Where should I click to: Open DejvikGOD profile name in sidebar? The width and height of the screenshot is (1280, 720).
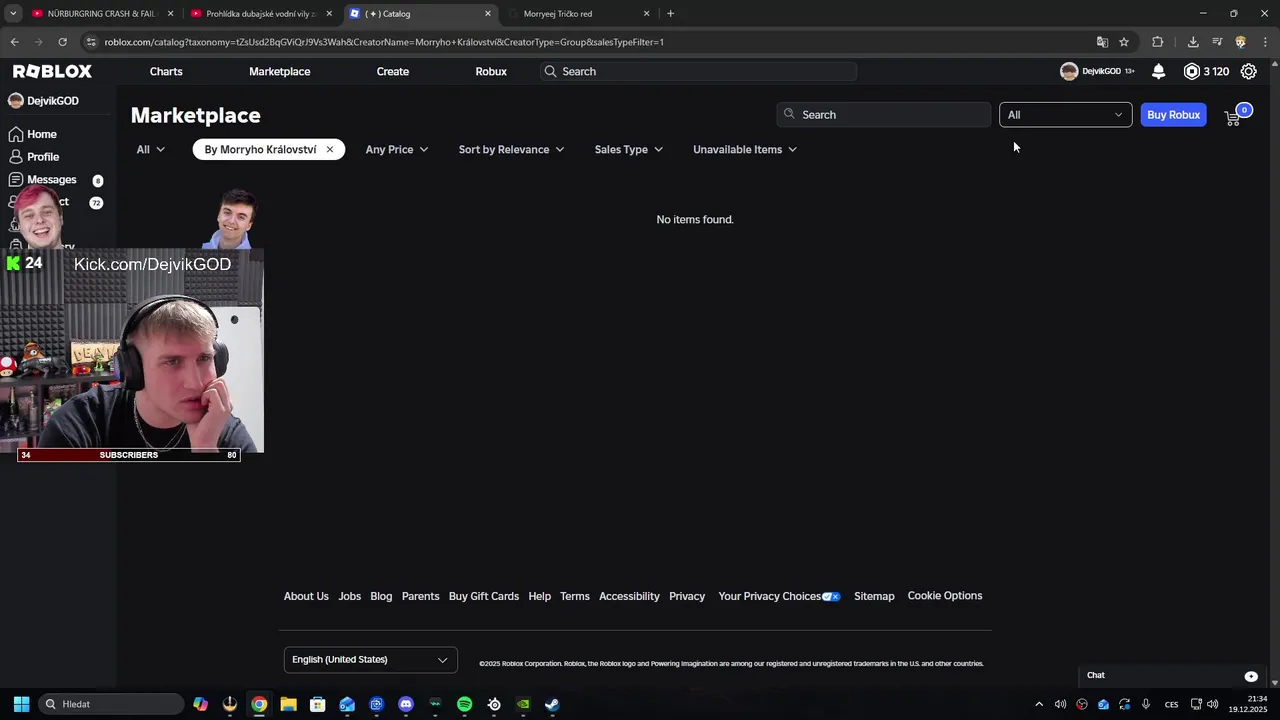[x=53, y=101]
